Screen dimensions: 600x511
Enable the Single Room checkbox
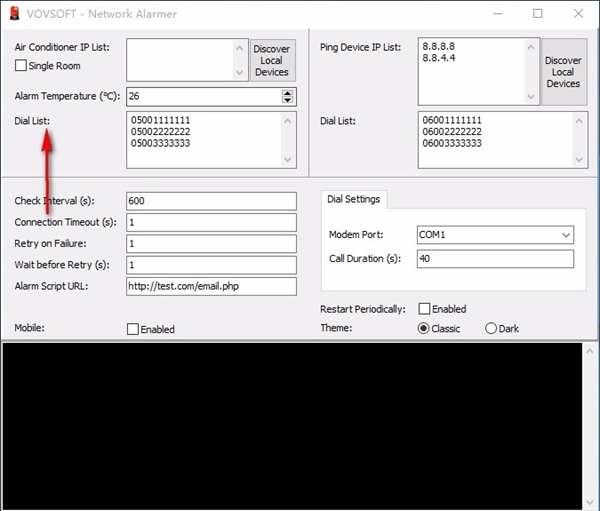[21, 65]
